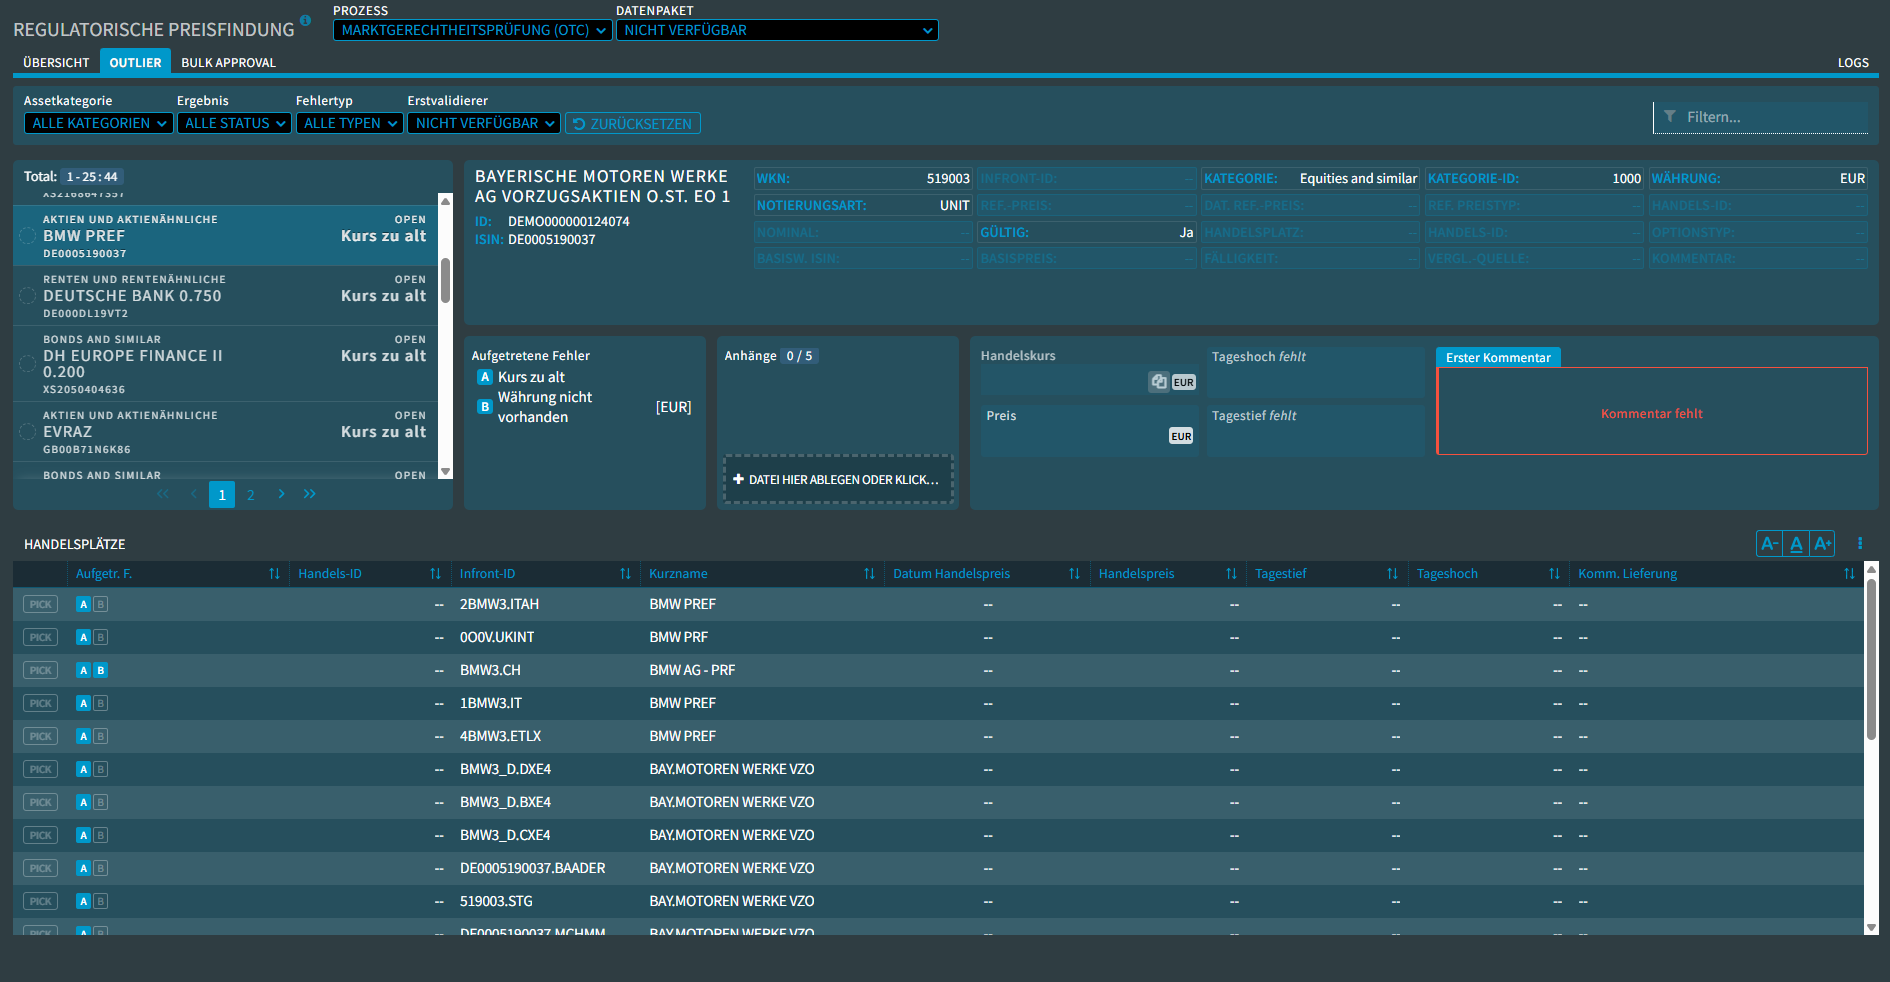Click the EUR currency badge in Preis field
This screenshot has height=982, width=1890.
(1181, 436)
